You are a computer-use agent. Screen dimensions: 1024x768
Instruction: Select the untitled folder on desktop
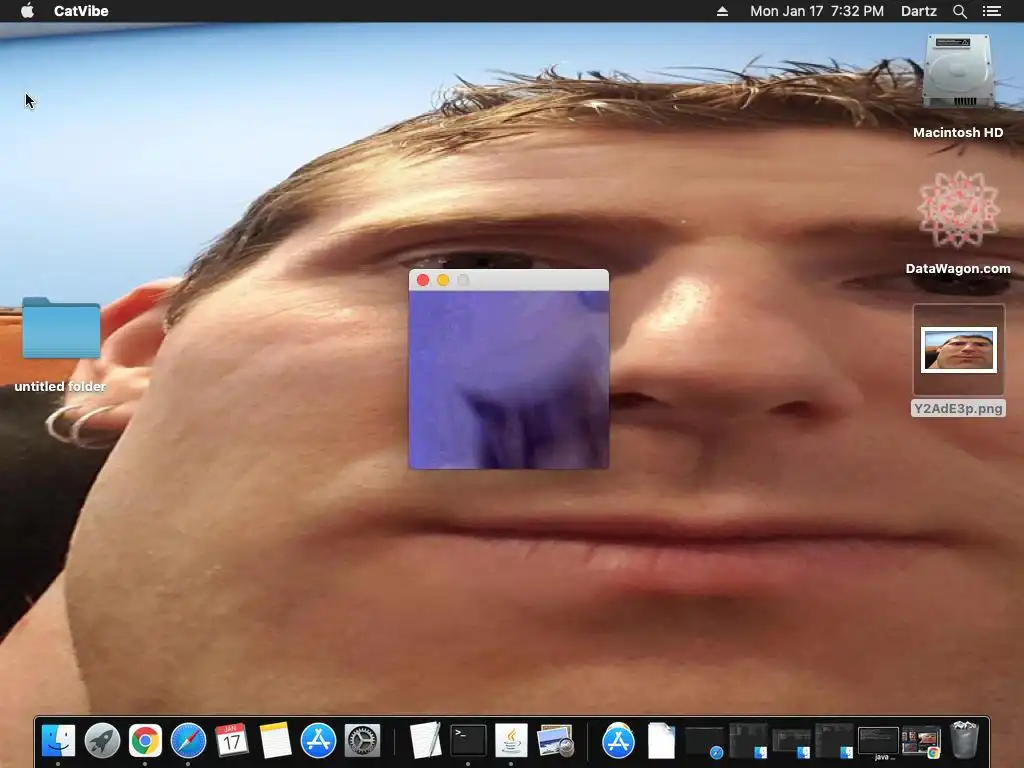[61, 328]
